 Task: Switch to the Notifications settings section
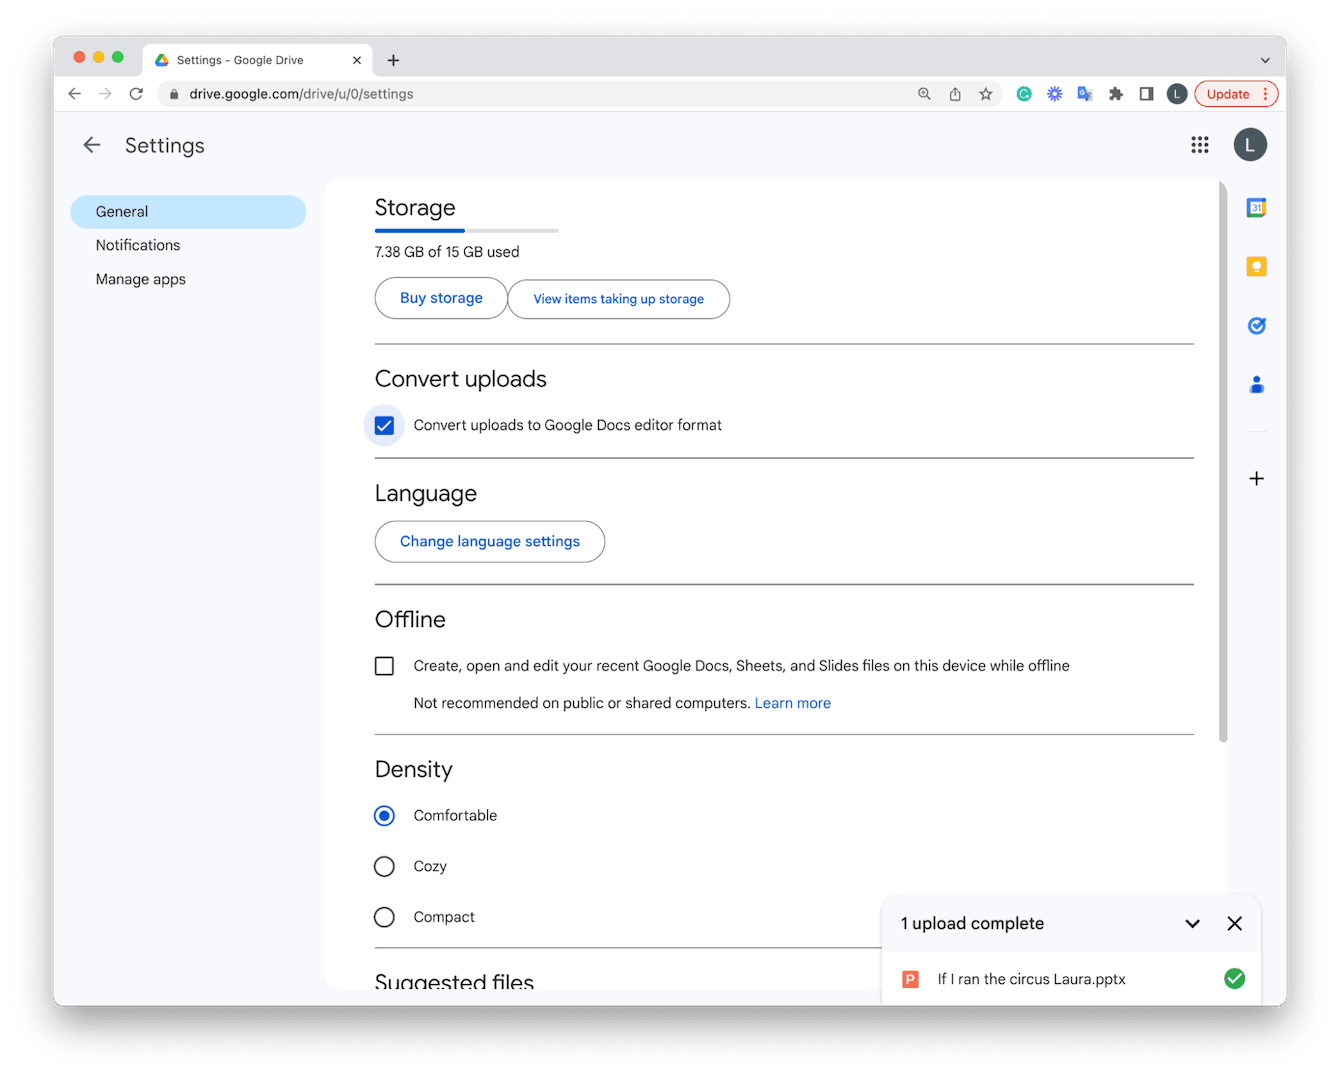click(x=138, y=246)
